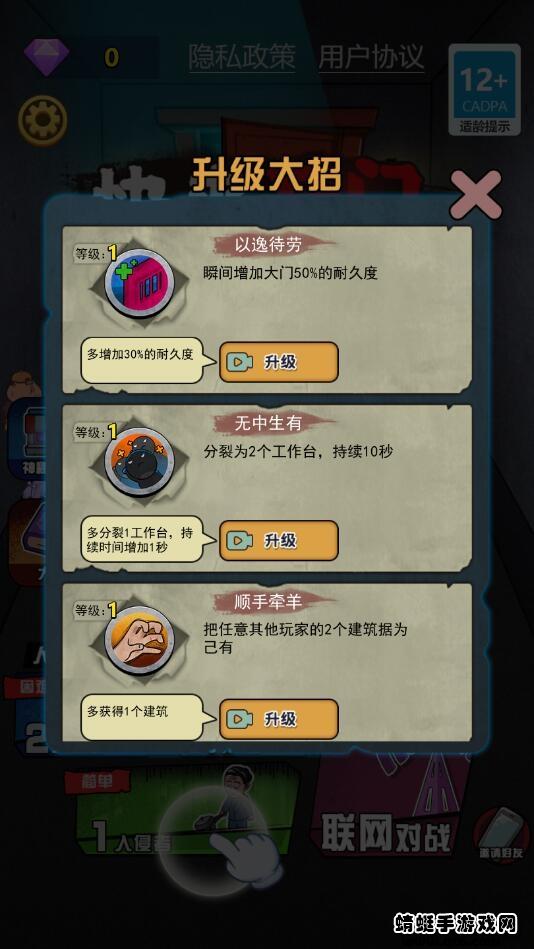
Task: Click the 多增加30%的耐久度 tooltip bubble
Action: (x=142, y=360)
